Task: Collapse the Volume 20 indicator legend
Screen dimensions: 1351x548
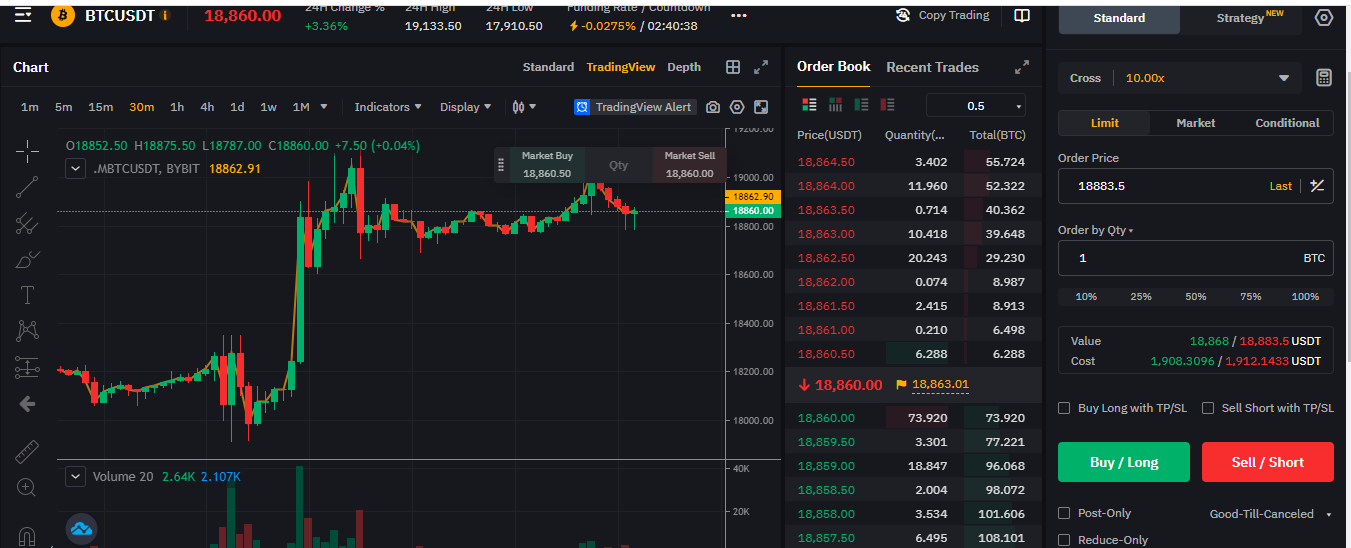Action: [75, 477]
